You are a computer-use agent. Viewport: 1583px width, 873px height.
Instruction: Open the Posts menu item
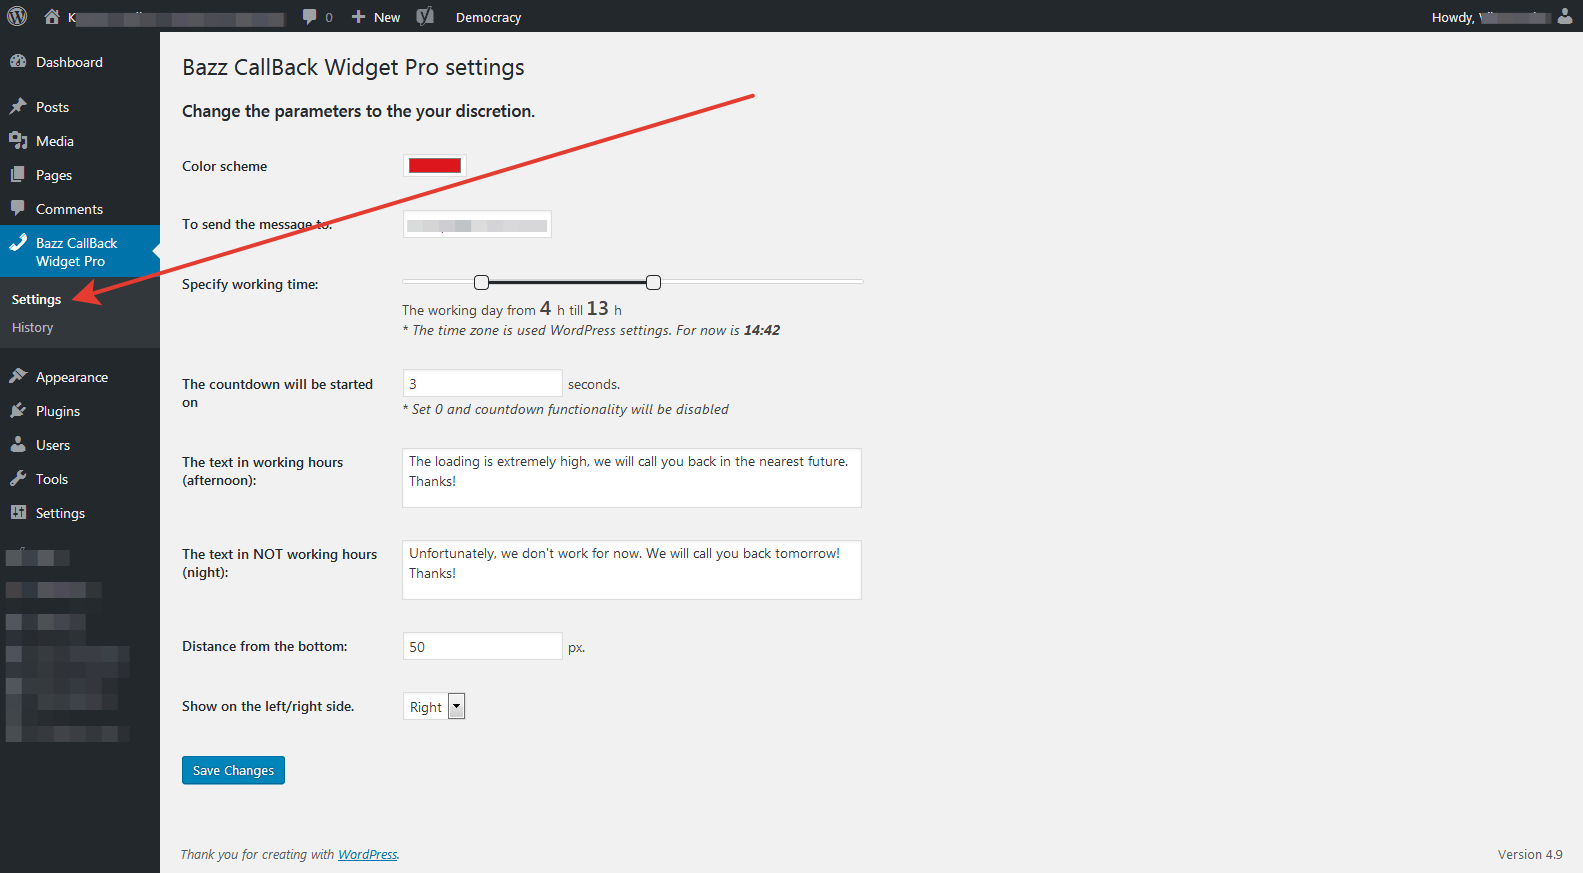click(52, 107)
